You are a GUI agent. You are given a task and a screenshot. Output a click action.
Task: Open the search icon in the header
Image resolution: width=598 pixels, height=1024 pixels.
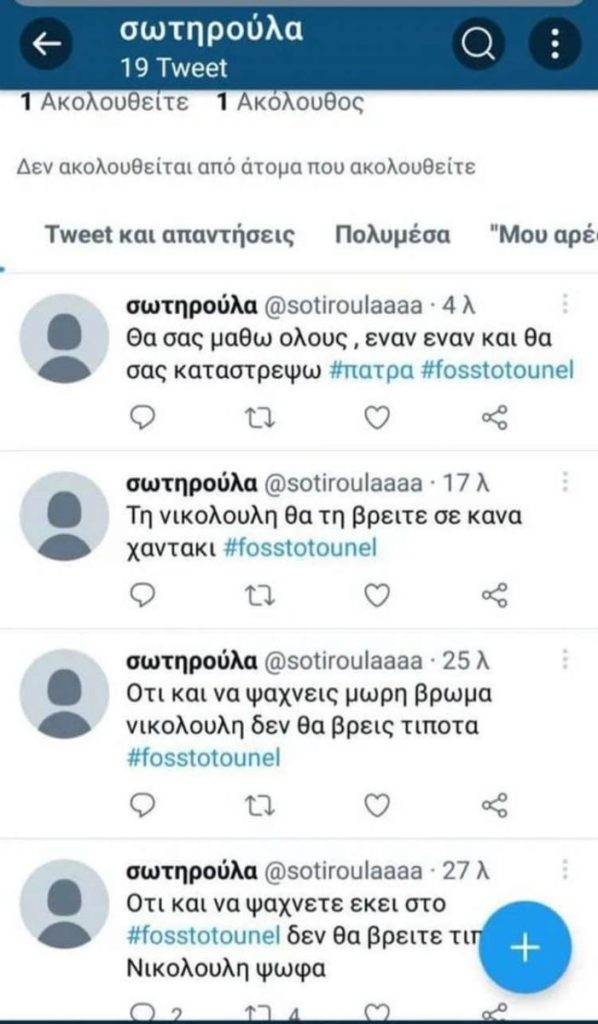pos(478,41)
